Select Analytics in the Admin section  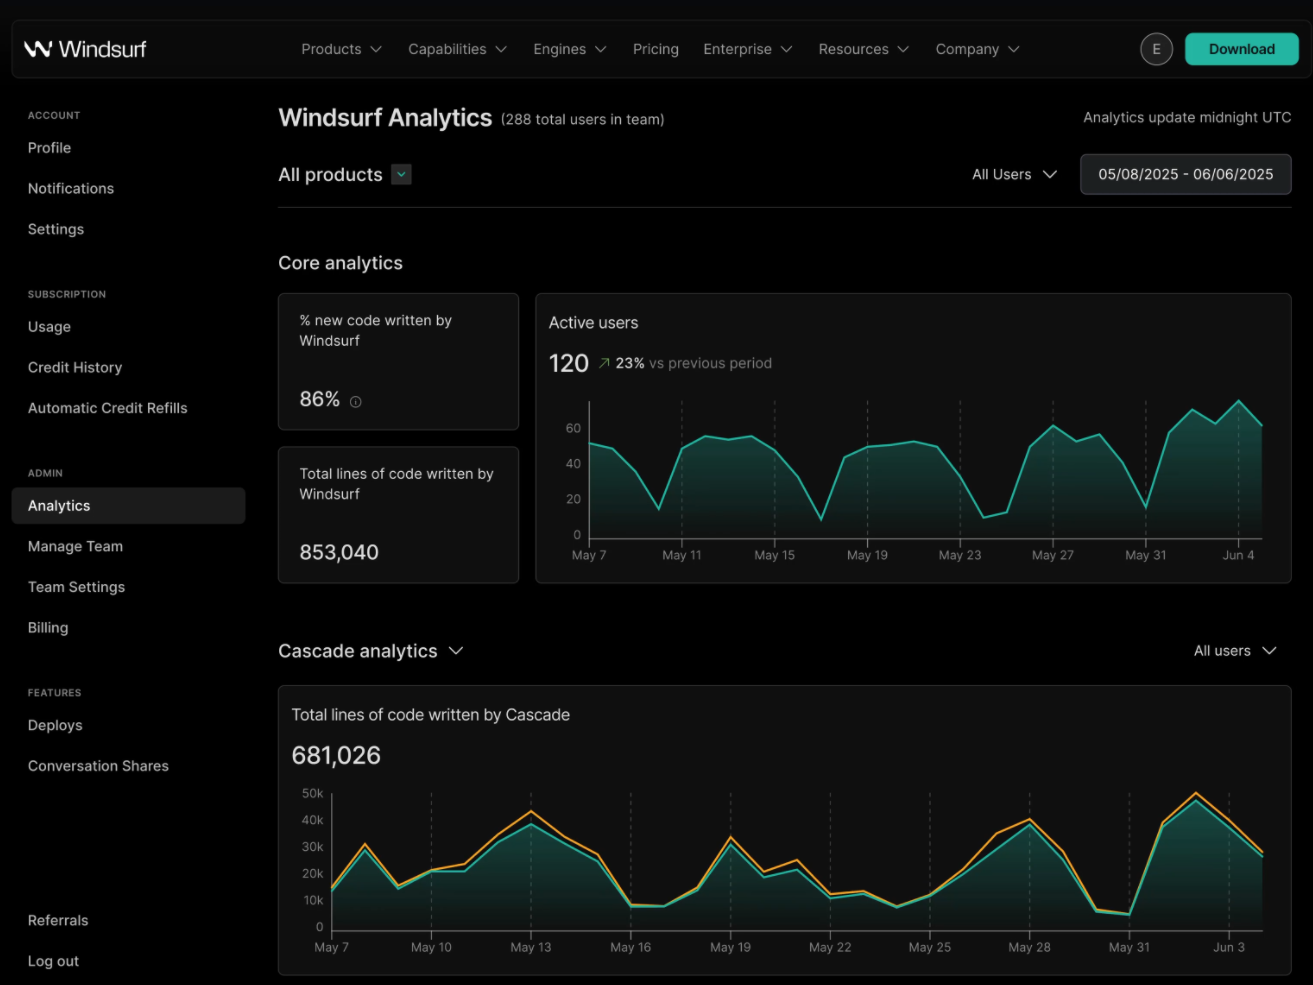(x=128, y=506)
